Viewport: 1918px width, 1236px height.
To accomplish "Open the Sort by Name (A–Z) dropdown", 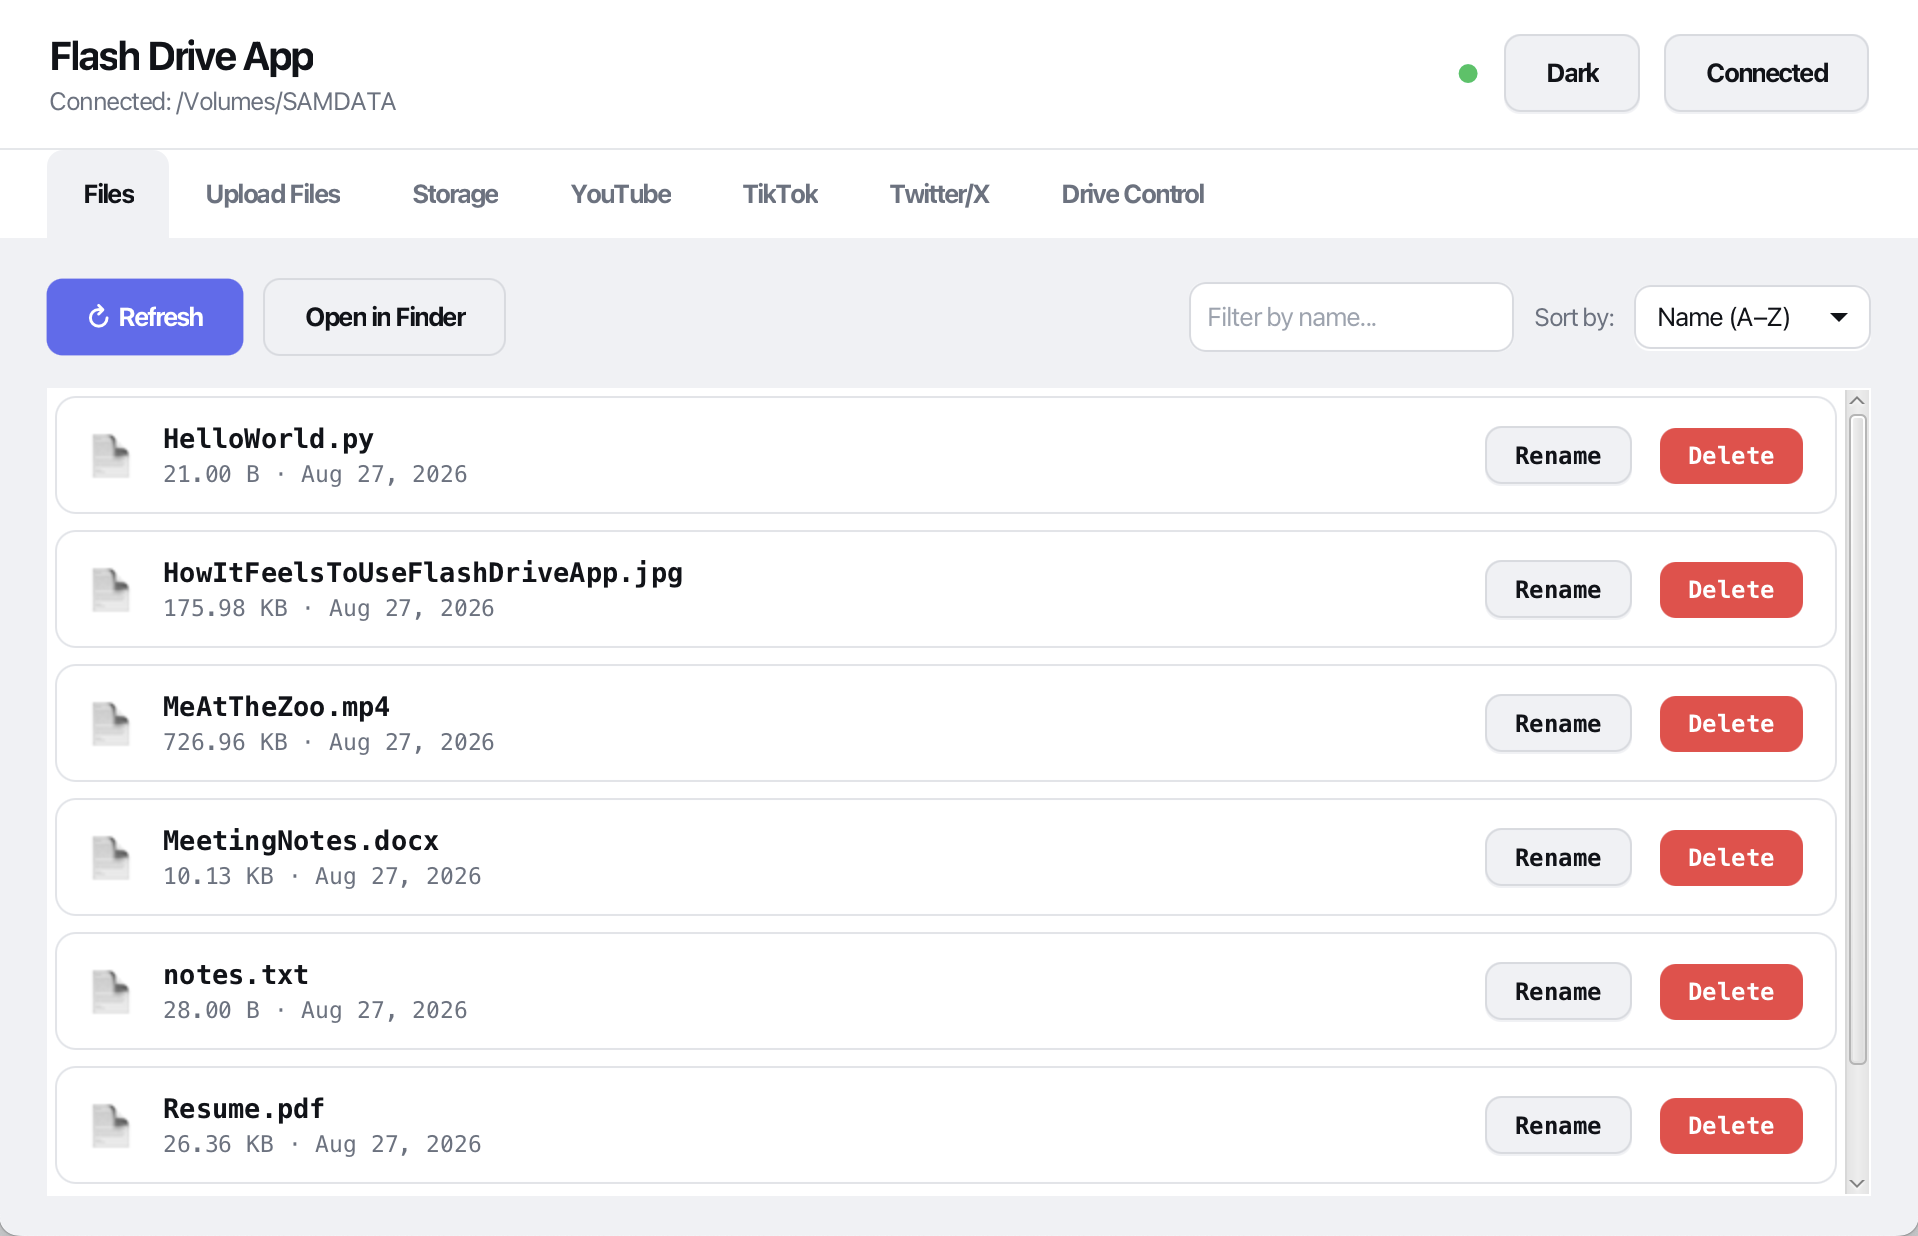I will [x=1752, y=317].
